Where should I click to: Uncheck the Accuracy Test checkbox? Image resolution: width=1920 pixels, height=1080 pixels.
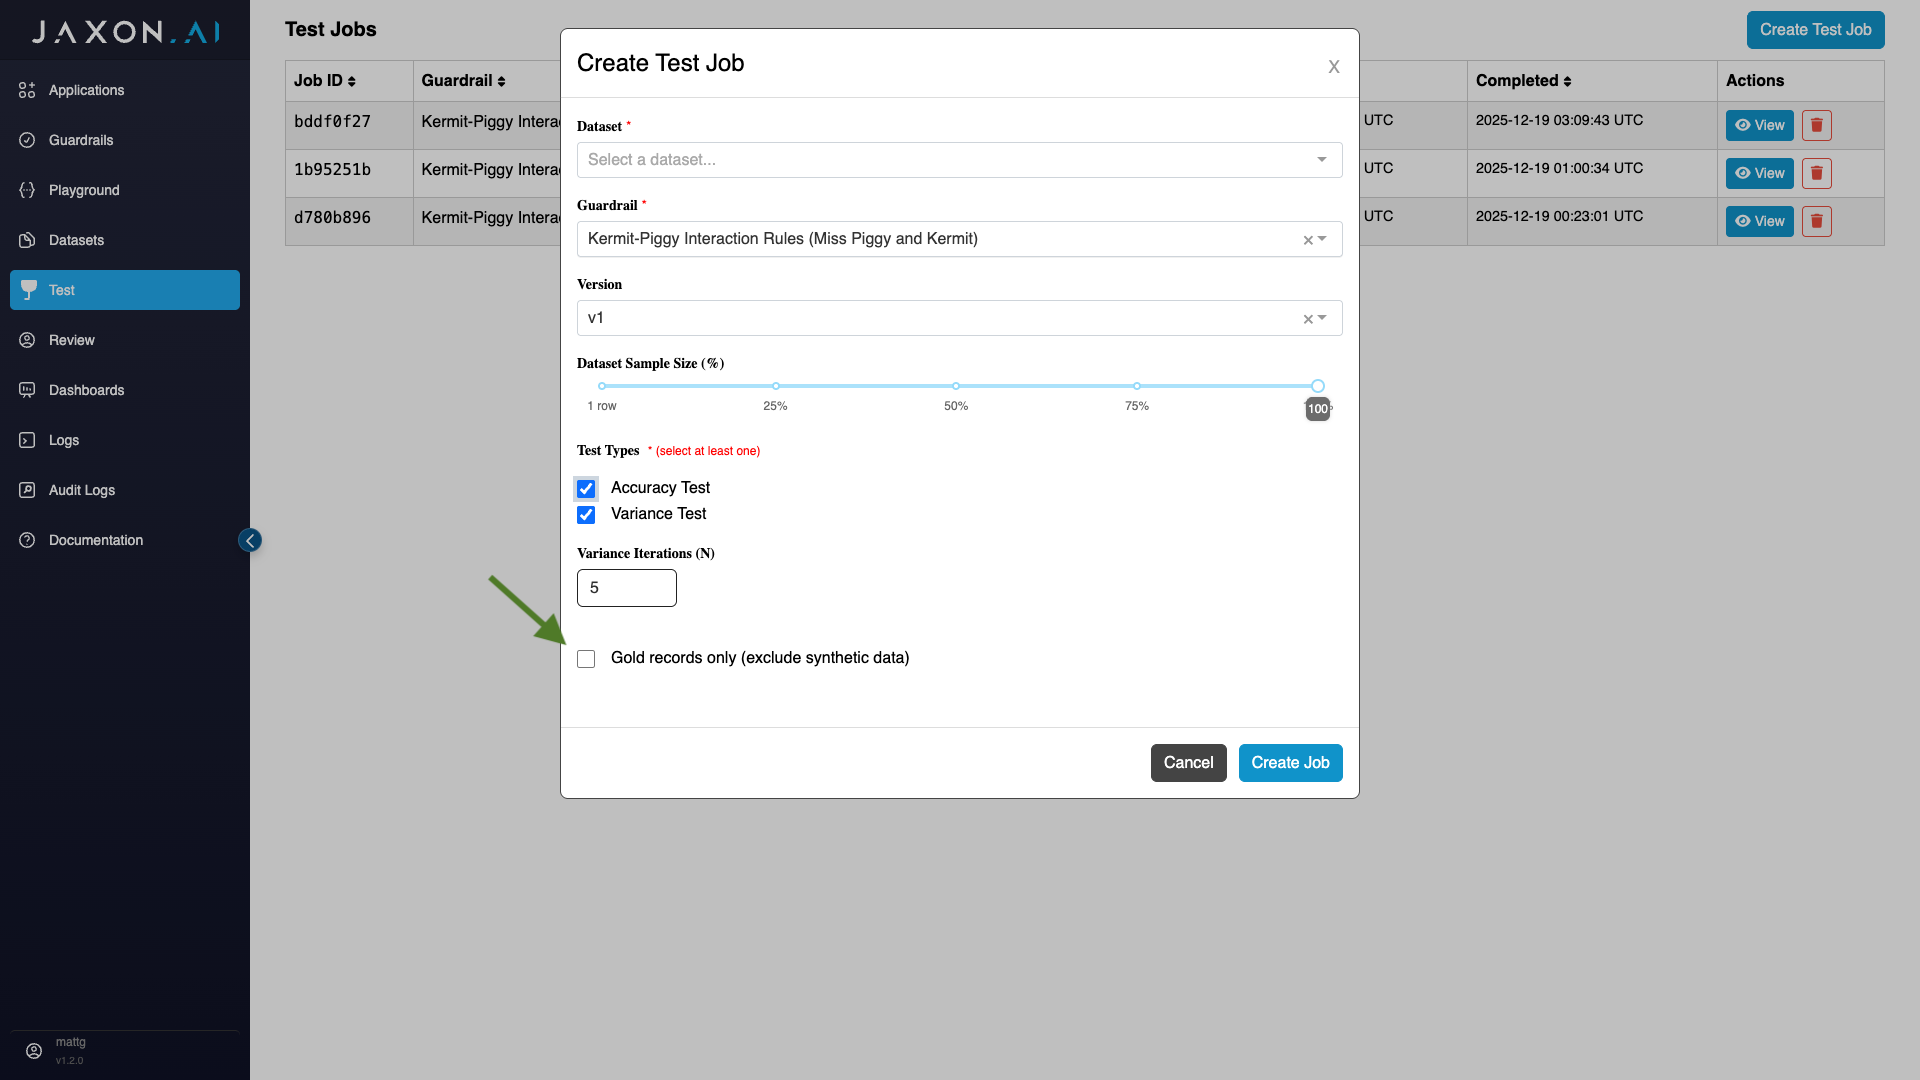[586, 489]
